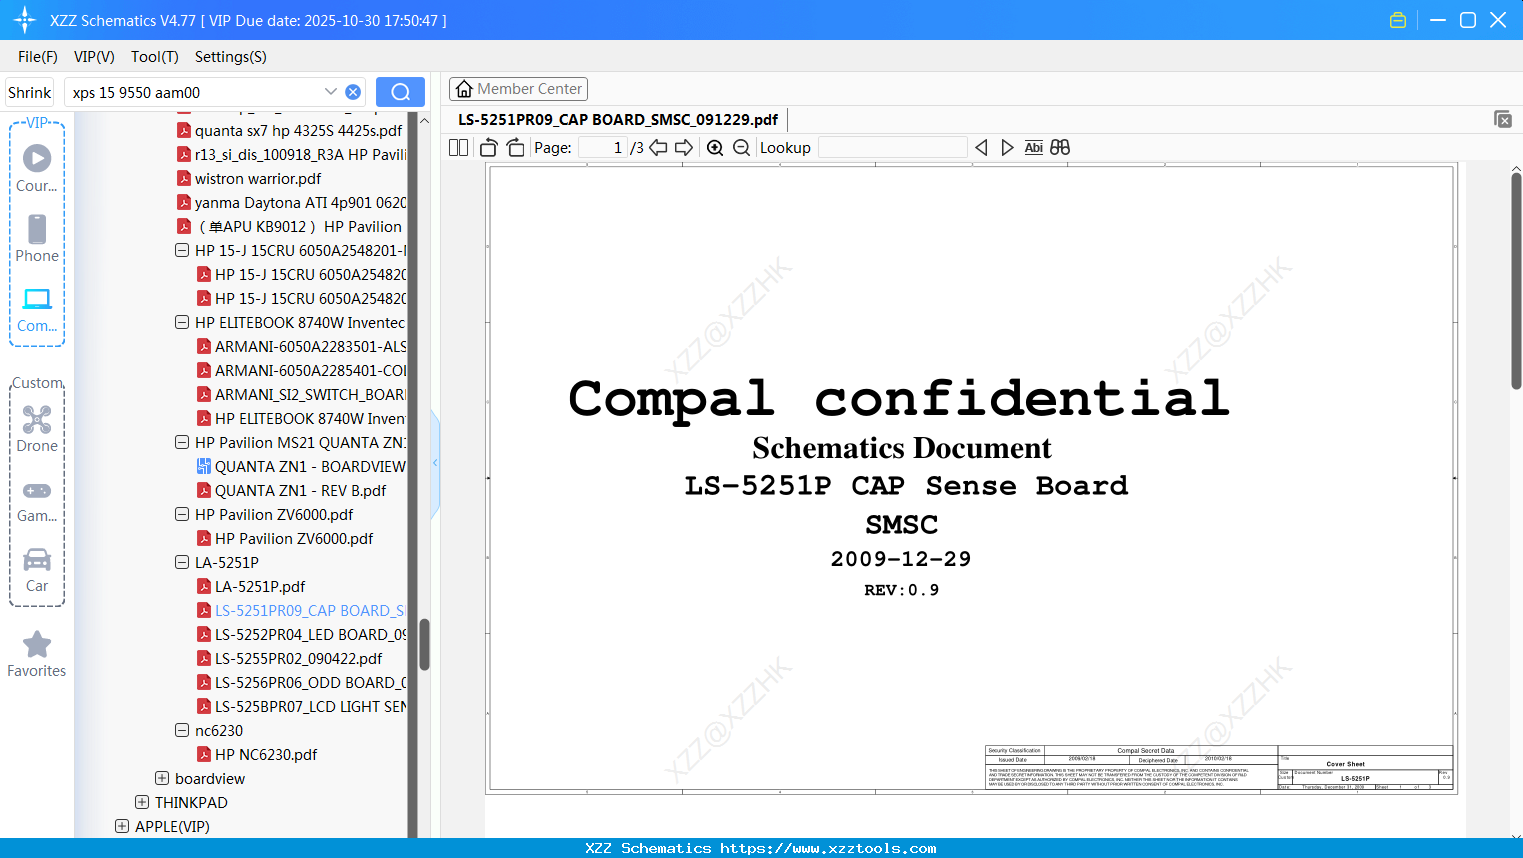This screenshot has height=858, width=1523.
Task: Close the open PDF tab panel icon
Action: pos(1503,119)
